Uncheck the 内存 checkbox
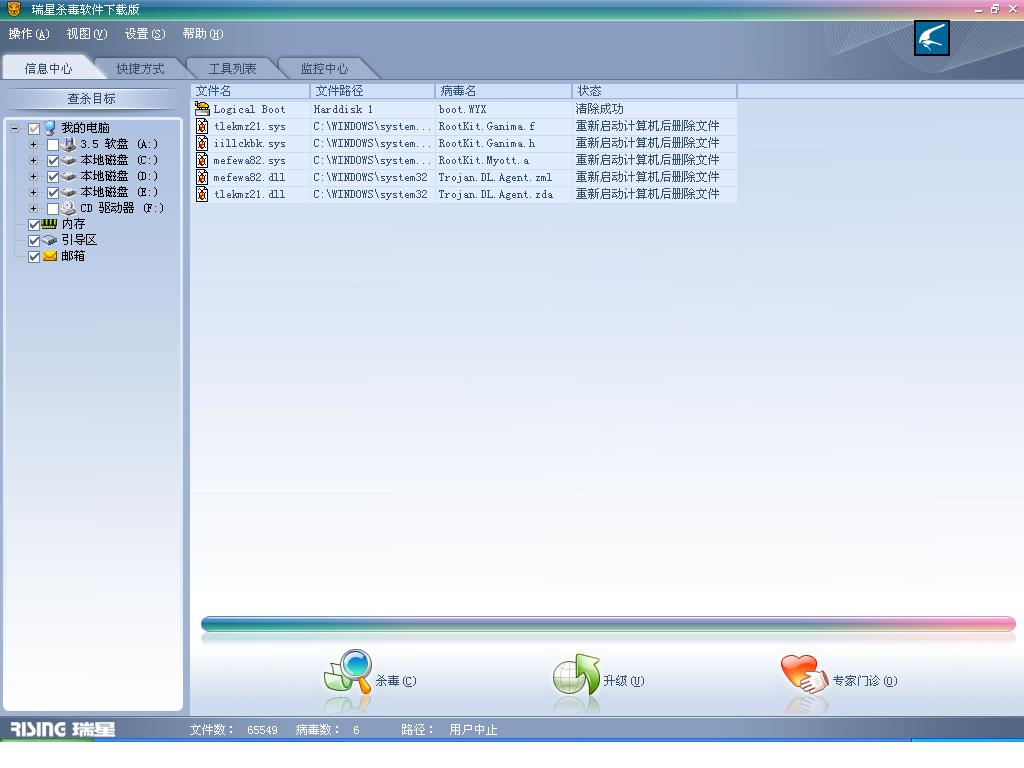Image resolution: width=1024 pixels, height=768 pixels. pos(34,225)
